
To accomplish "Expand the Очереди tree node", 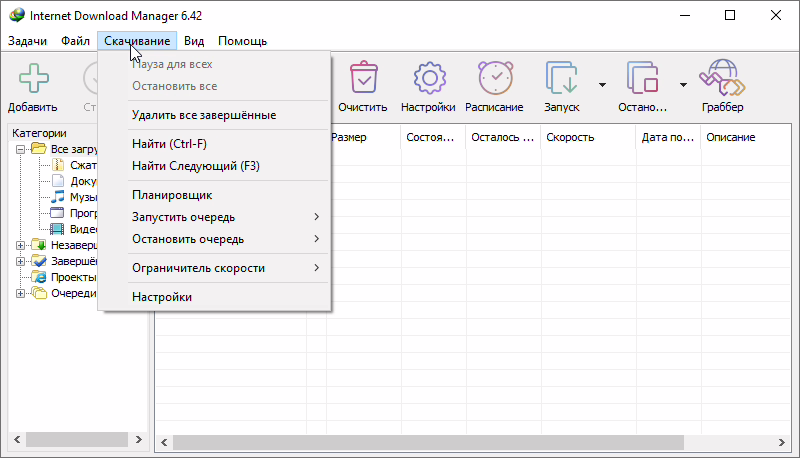I will pos(21,294).
